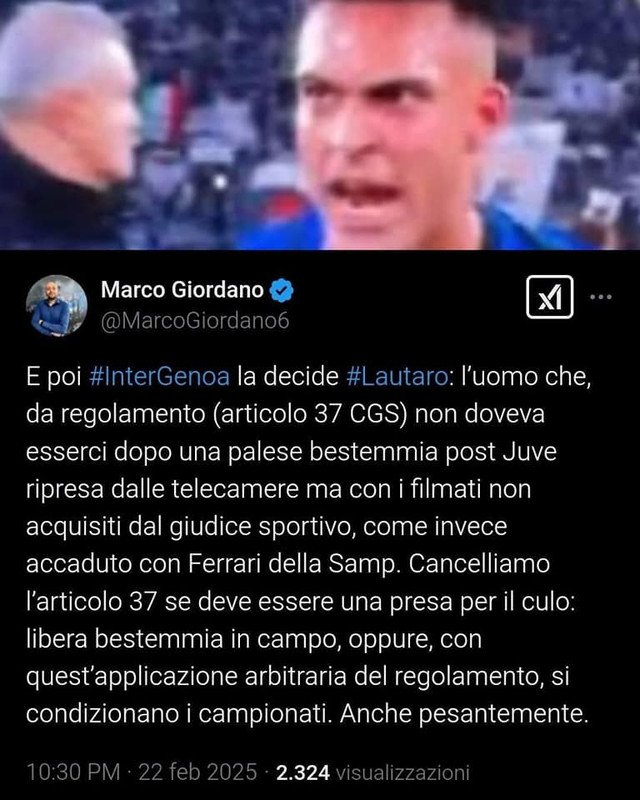The width and height of the screenshot is (640, 800).
Task: Visit the @MarcoGiordano6 handle
Action: coord(195,321)
